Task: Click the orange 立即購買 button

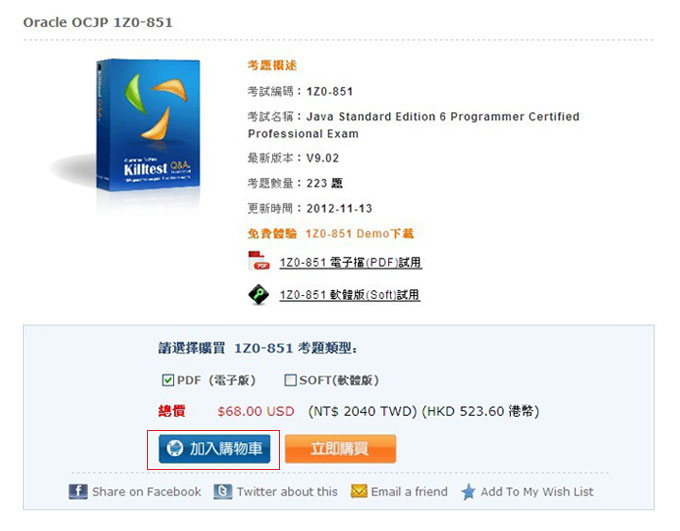Action: point(340,449)
